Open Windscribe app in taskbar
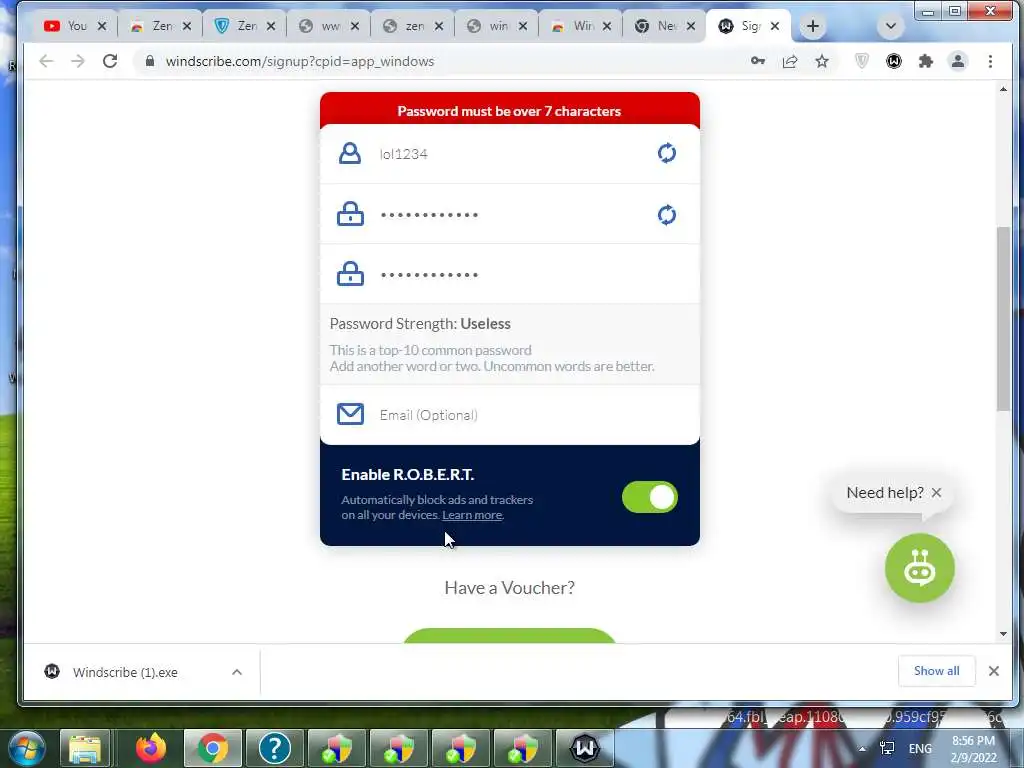 click(x=584, y=748)
